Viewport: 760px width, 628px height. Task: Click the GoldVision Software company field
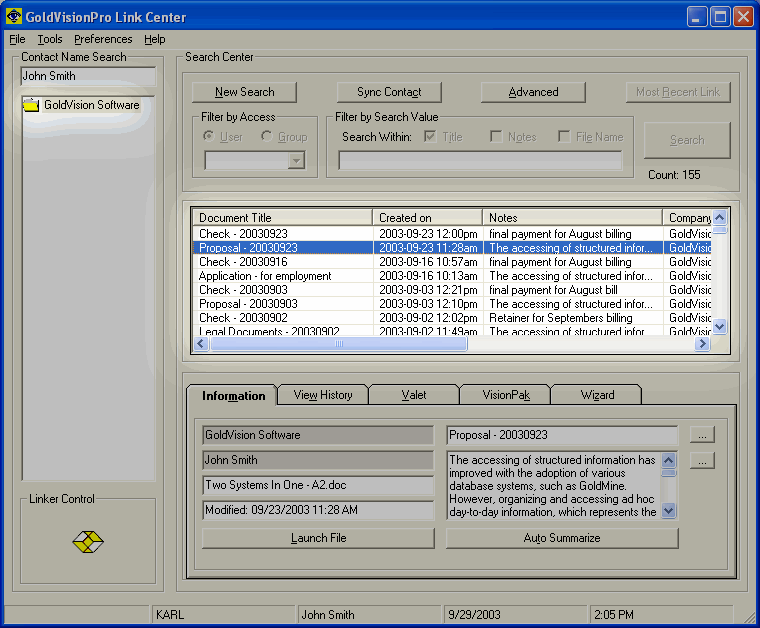pyautogui.click(x=318, y=435)
